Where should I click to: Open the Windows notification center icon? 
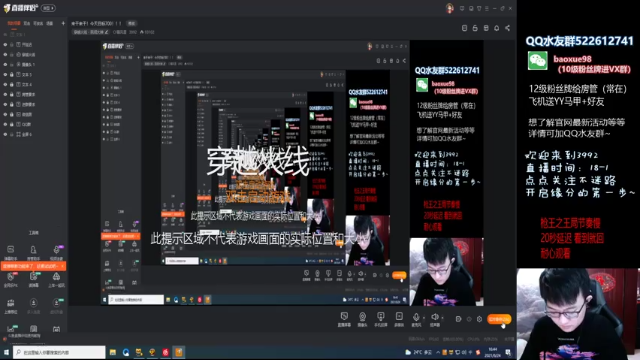click(508, 352)
